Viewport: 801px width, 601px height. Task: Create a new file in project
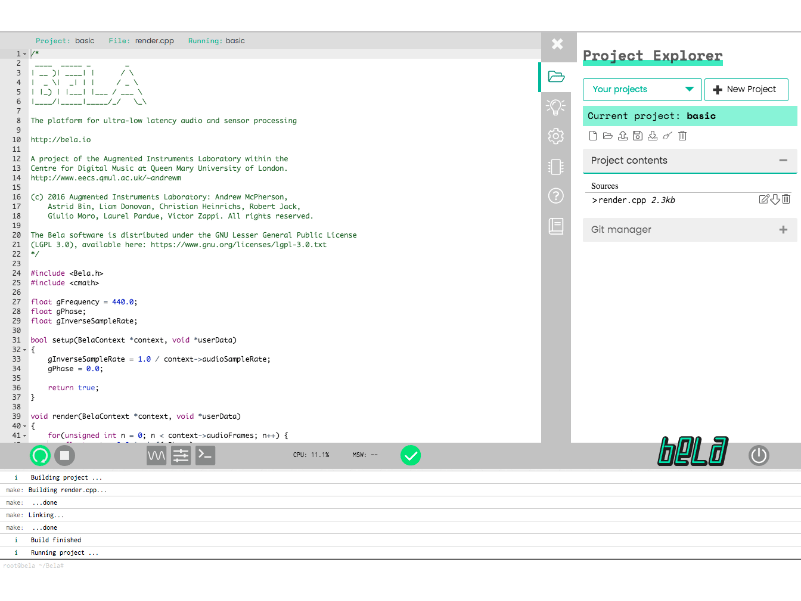pos(593,136)
